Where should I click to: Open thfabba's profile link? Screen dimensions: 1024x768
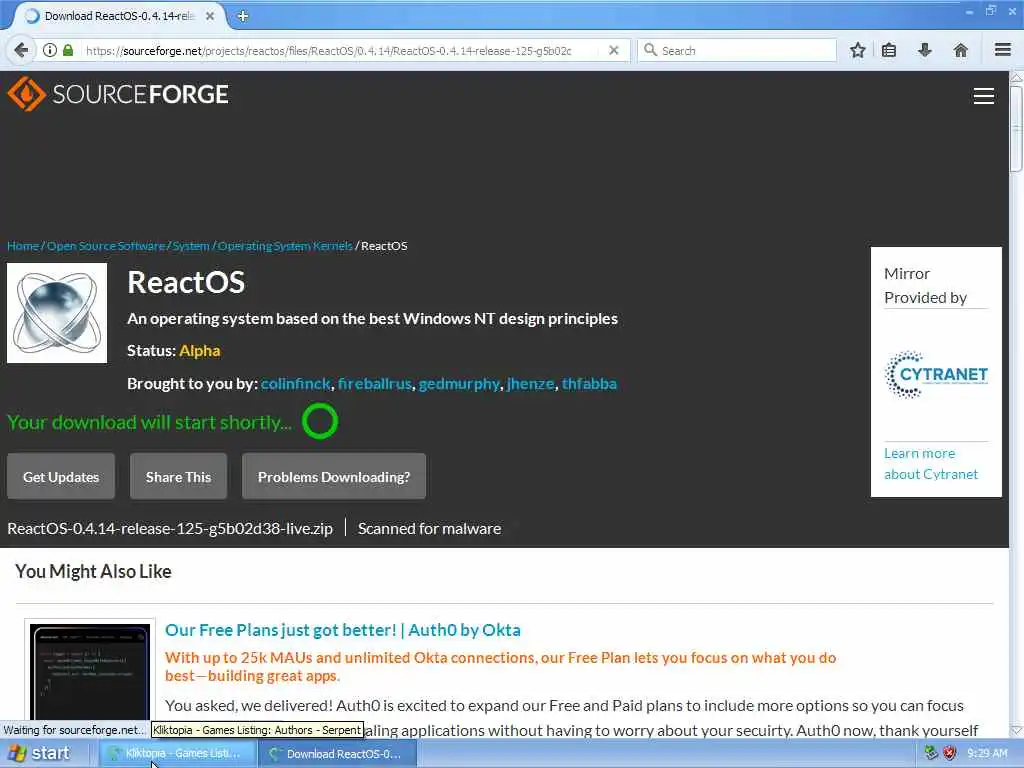589,383
